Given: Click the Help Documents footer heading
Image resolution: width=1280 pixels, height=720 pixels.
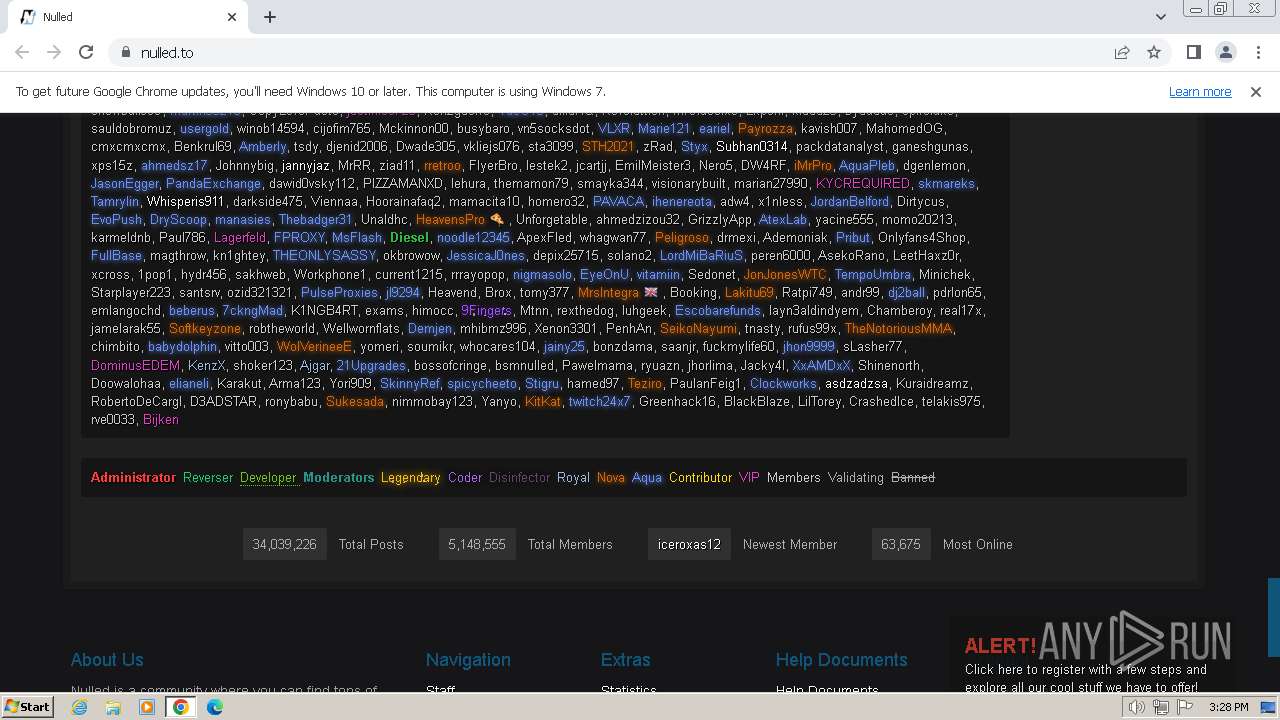Looking at the screenshot, I should tap(841, 660).
